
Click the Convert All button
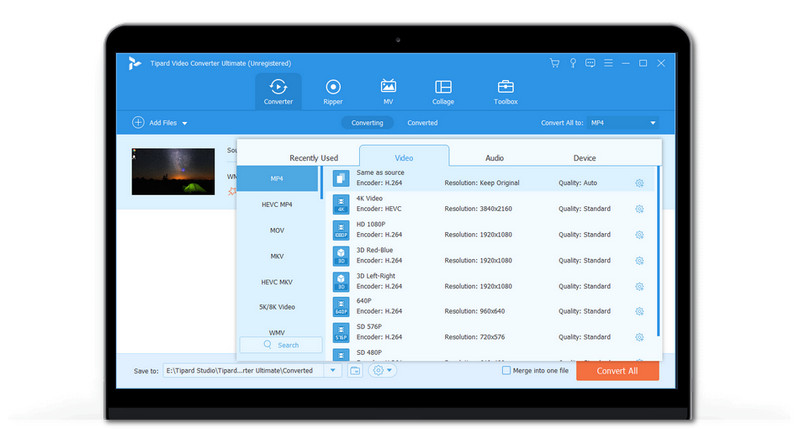click(x=617, y=371)
